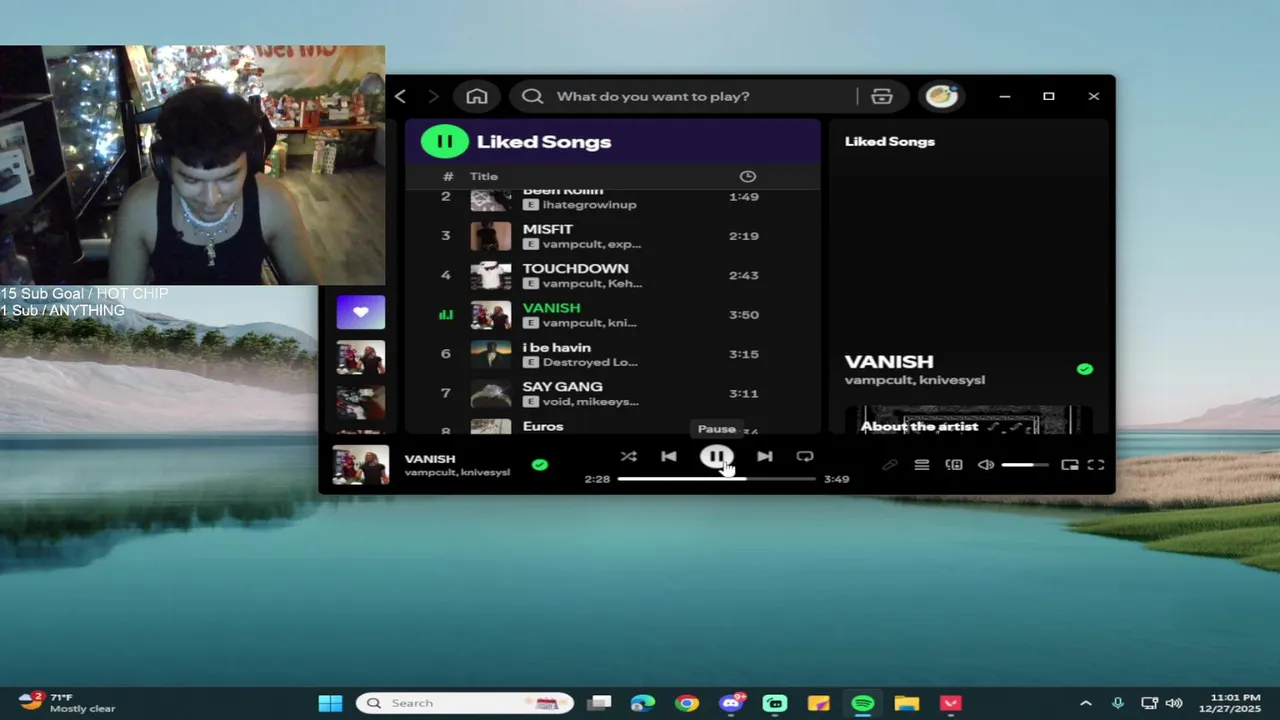Select the playing VANISH track in list

coord(612,315)
